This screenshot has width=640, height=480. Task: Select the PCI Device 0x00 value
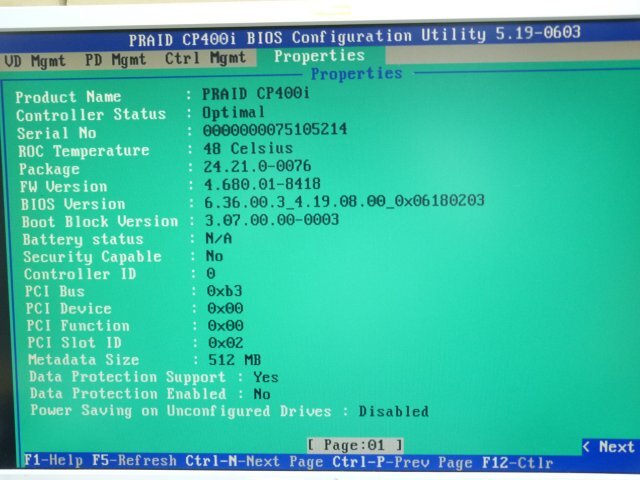(225, 308)
